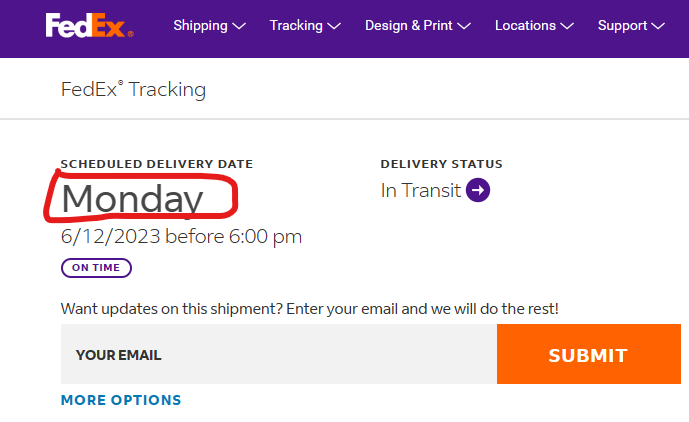Expand the Tracking menu chevron

click(334, 26)
